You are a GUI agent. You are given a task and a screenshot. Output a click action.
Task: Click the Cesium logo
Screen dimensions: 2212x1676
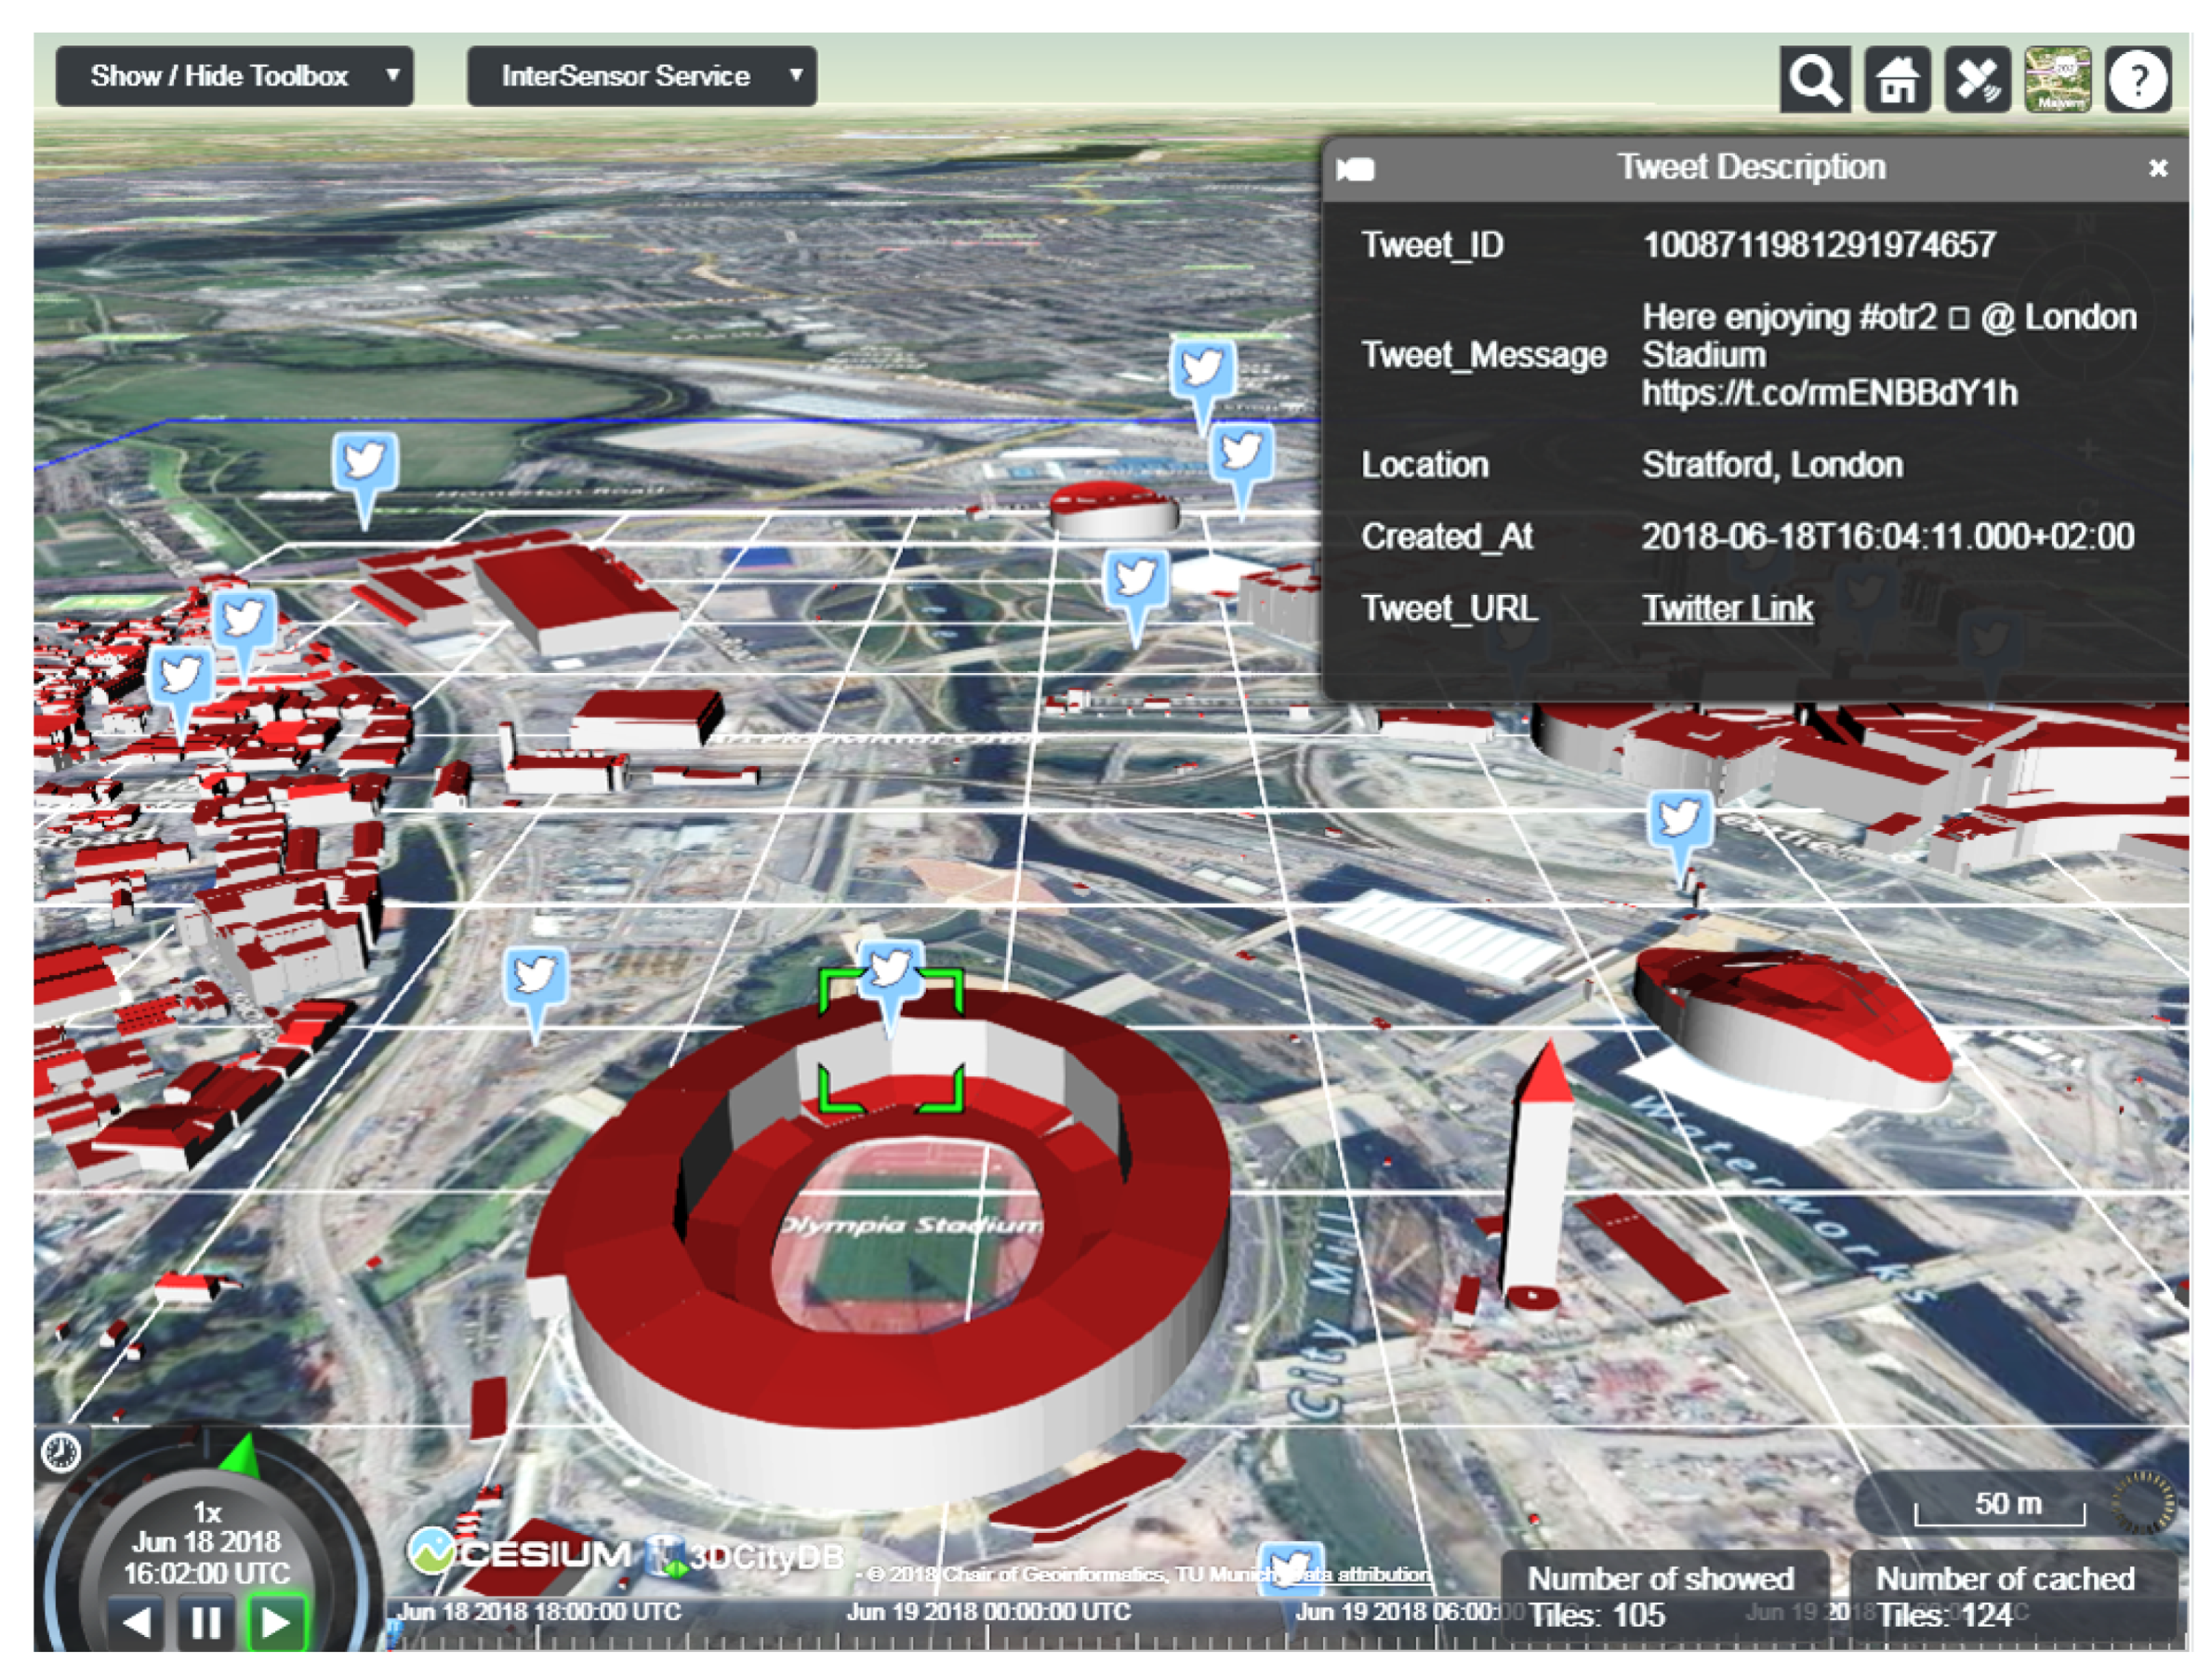click(x=520, y=1553)
